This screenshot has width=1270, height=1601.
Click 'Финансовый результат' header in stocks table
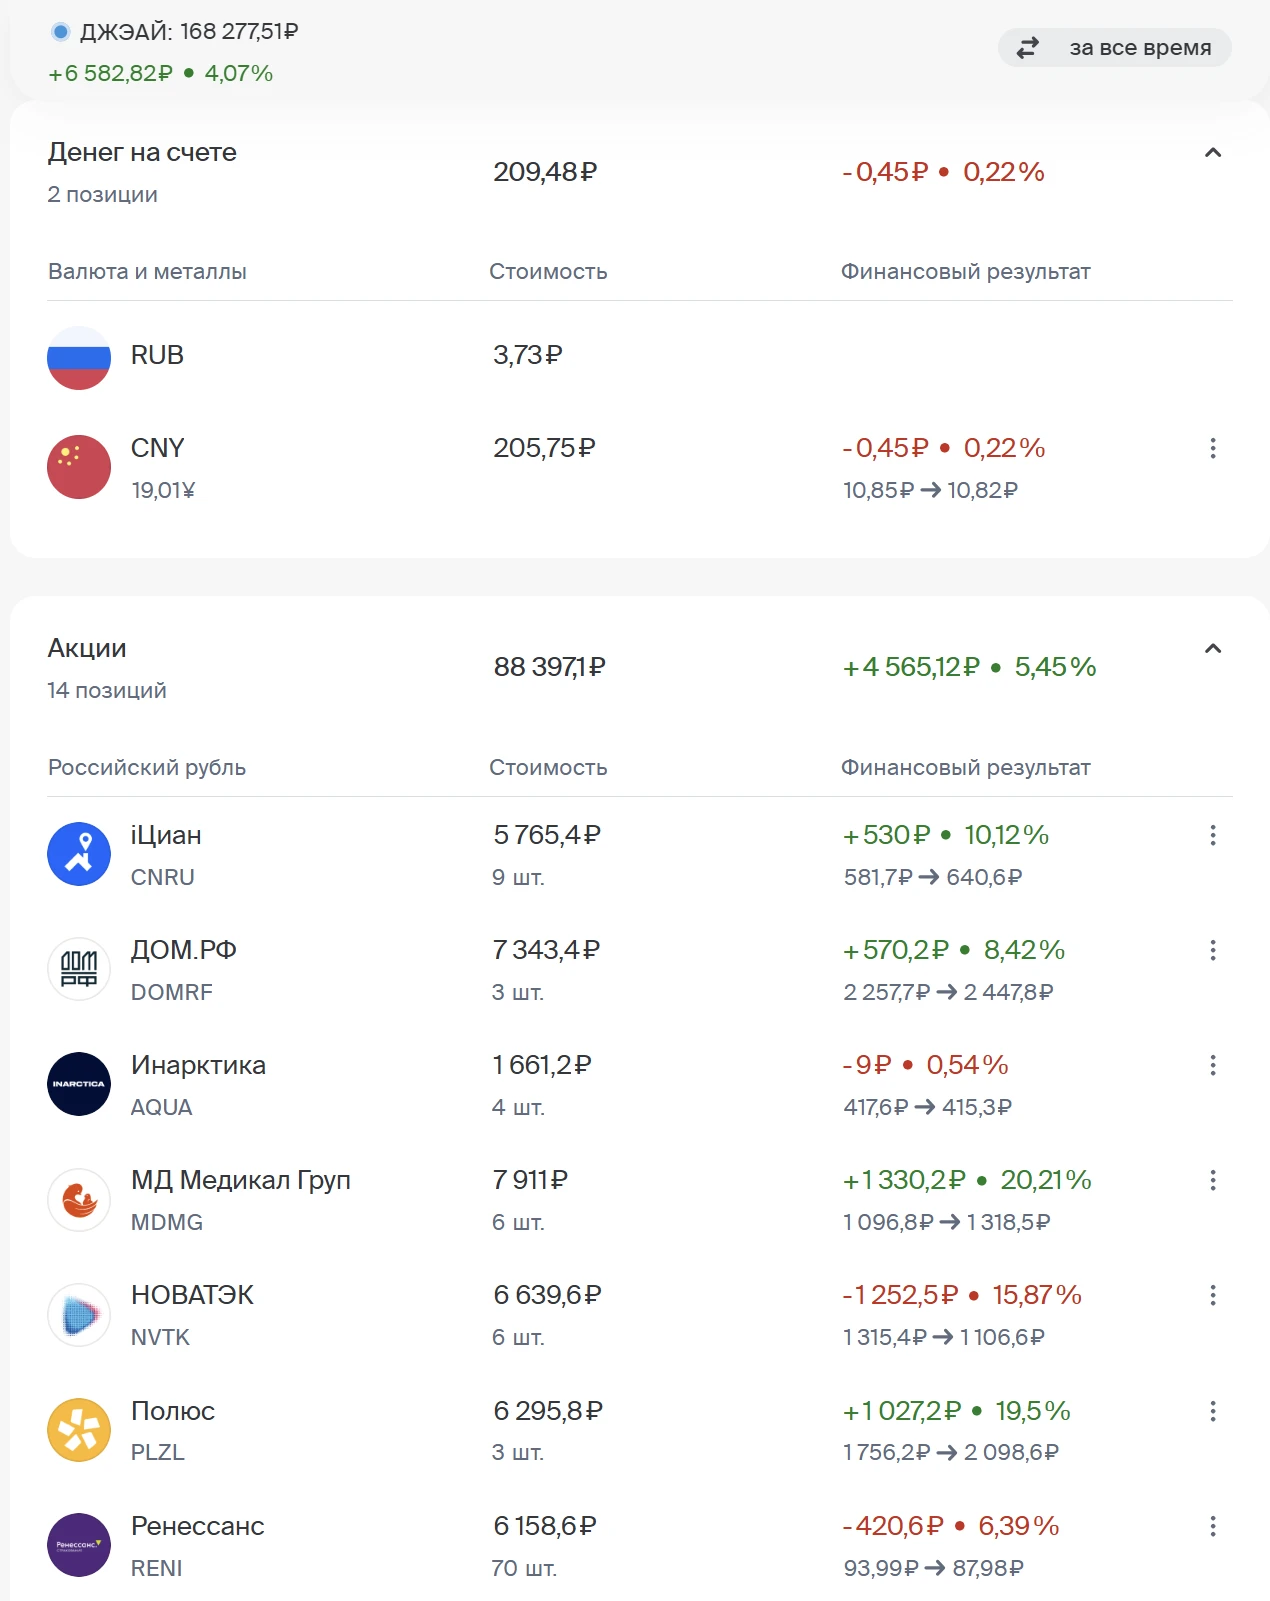click(965, 768)
